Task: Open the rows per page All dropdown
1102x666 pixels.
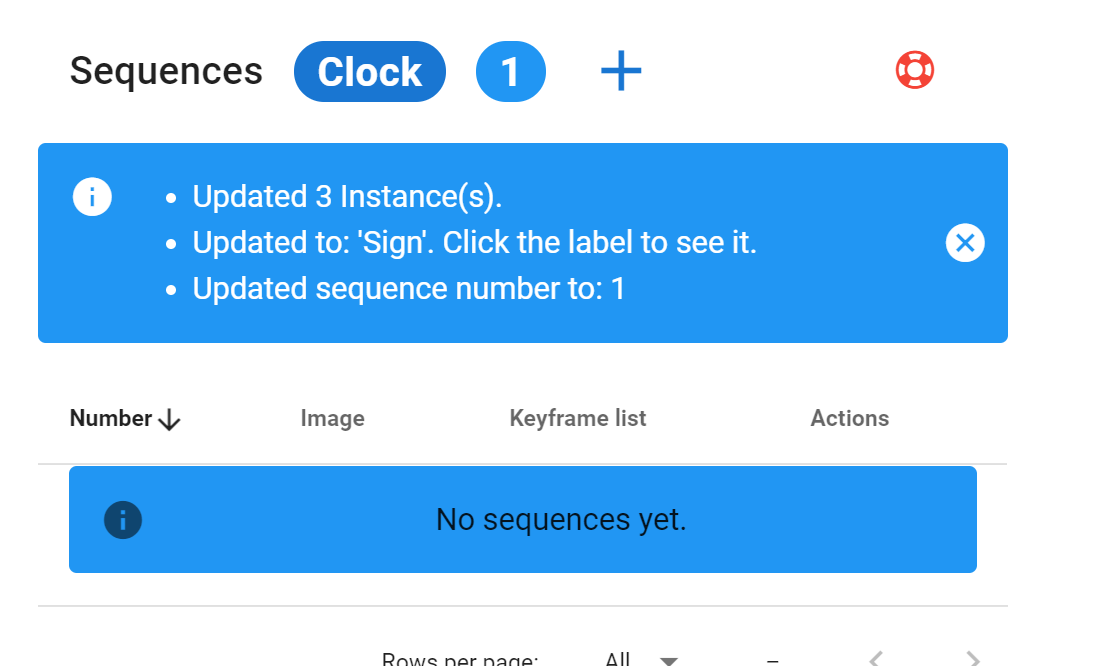Action: (x=618, y=659)
